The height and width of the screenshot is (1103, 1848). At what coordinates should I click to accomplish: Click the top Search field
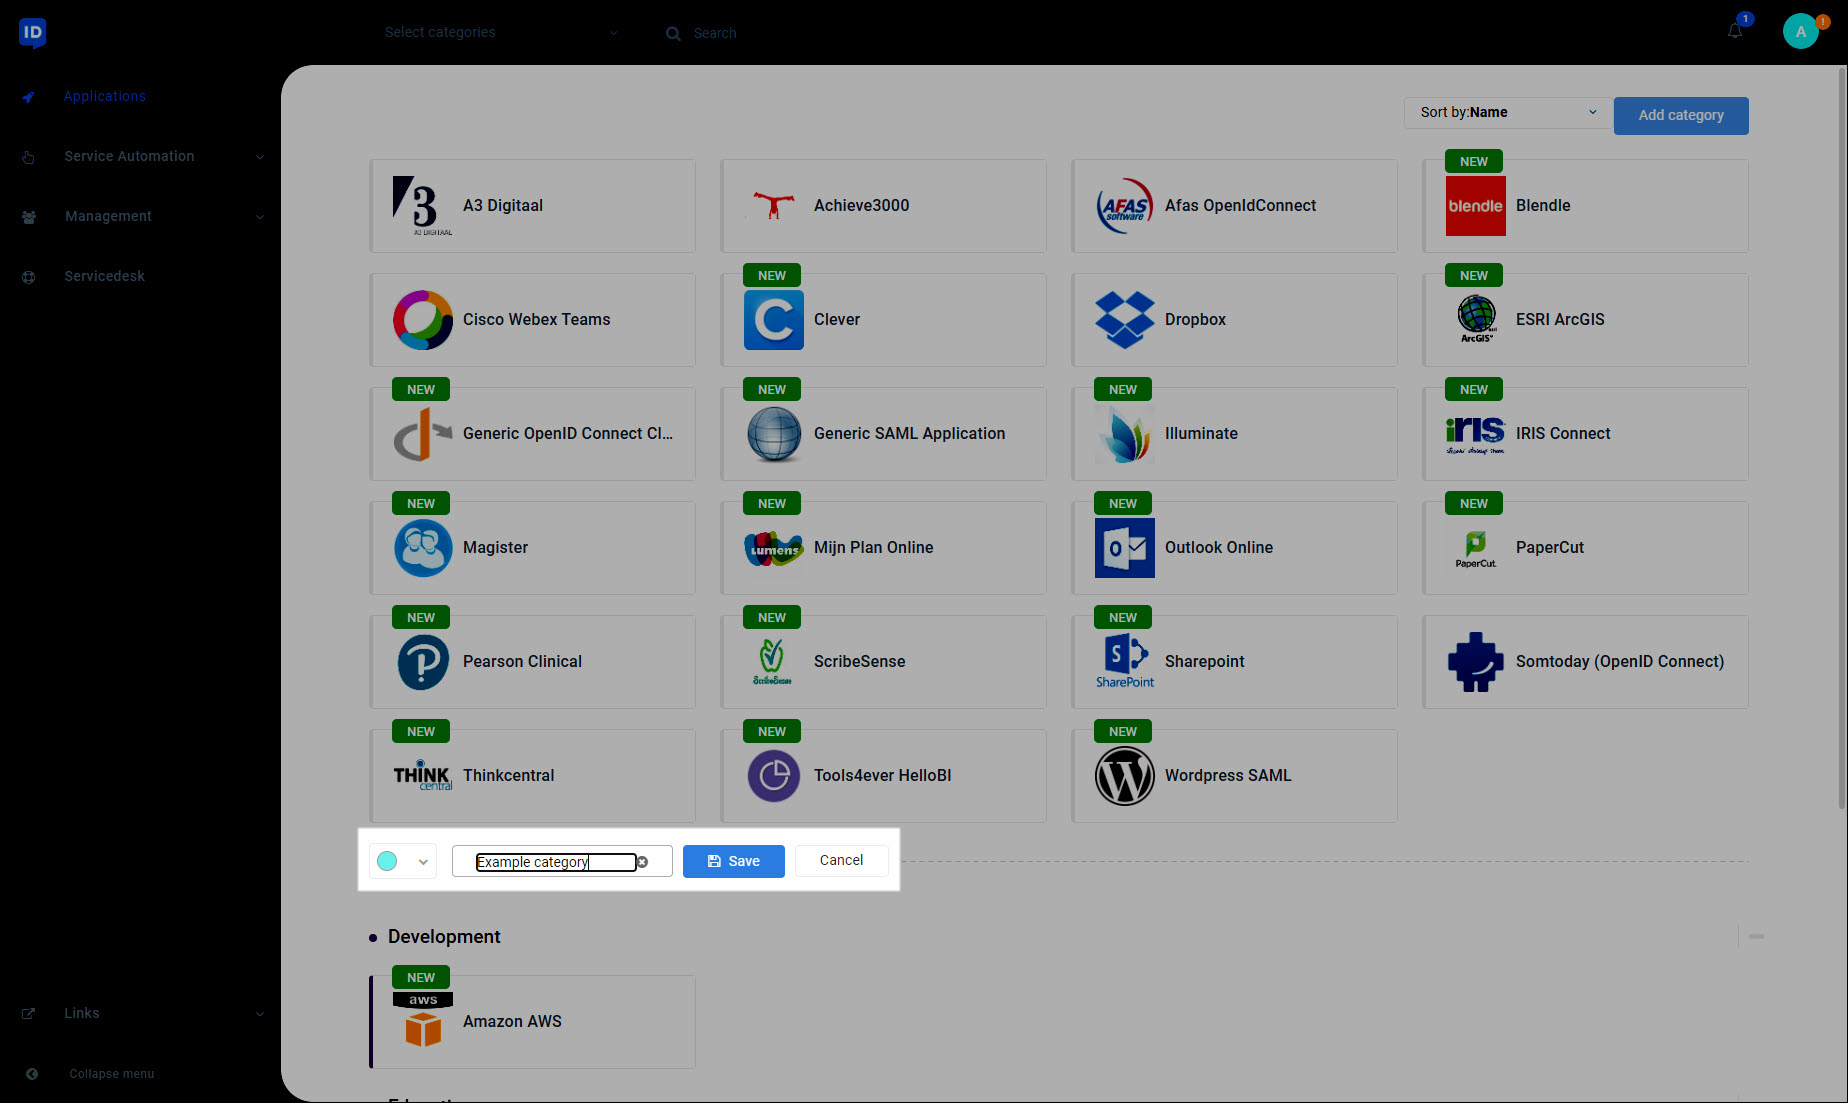click(x=715, y=33)
